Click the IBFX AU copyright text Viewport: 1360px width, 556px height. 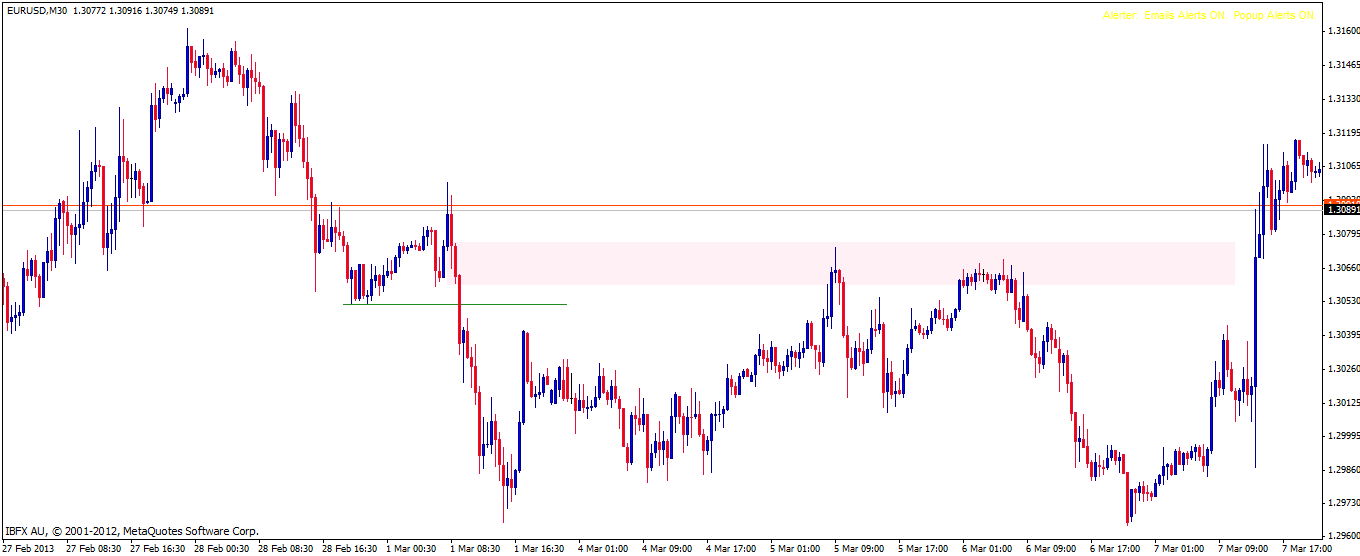[x=132, y=531]
